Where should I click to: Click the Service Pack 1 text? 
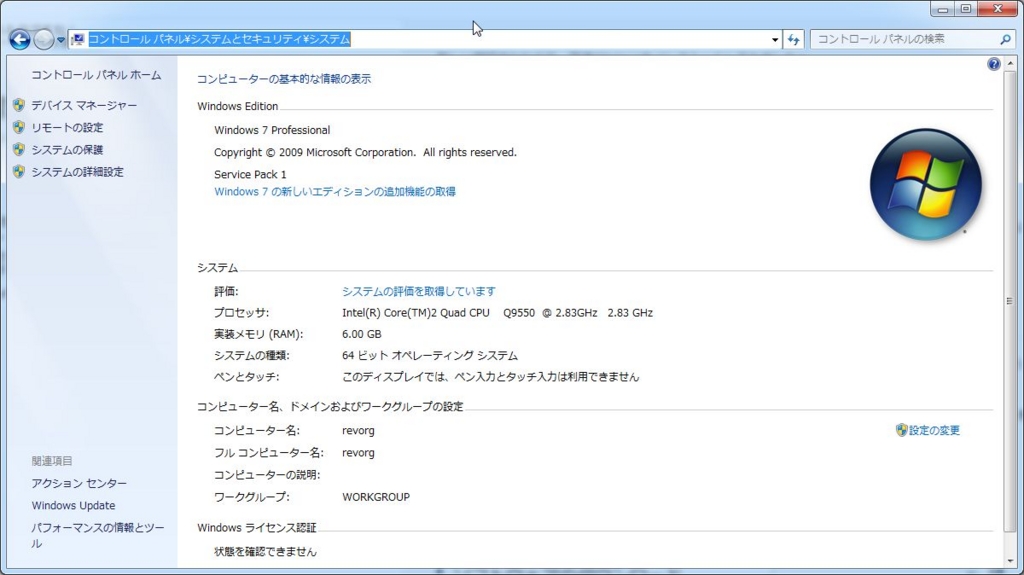pos(250,174)
